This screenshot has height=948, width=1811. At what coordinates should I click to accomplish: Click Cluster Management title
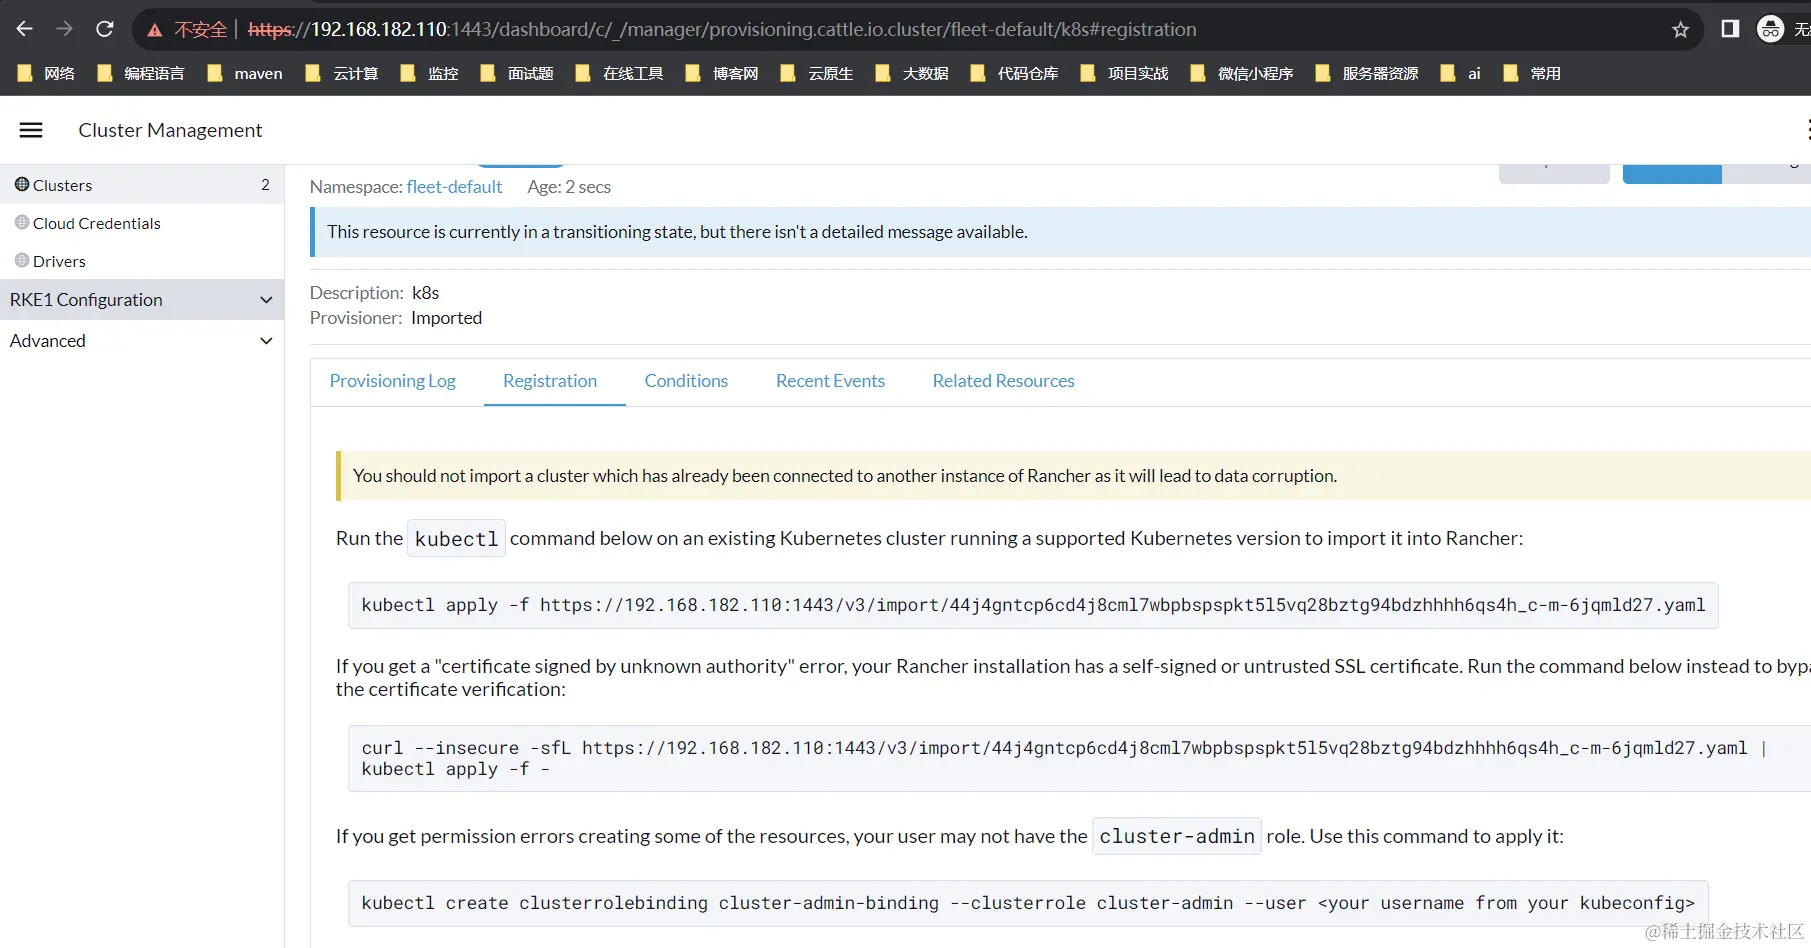click(170, 130)
